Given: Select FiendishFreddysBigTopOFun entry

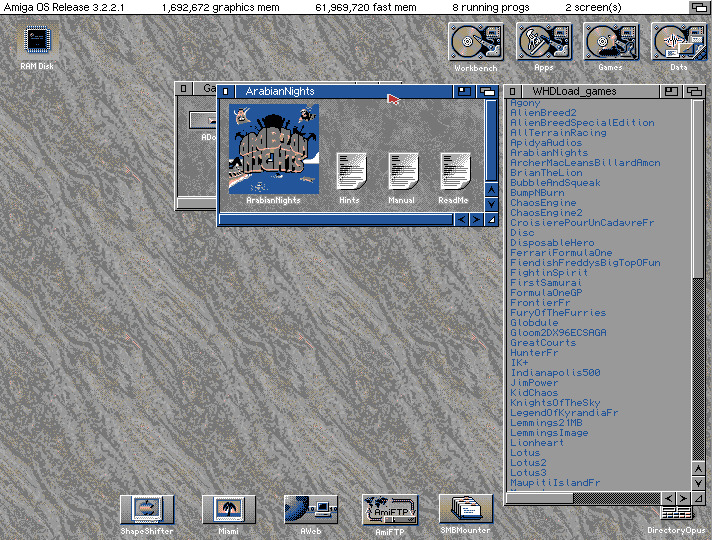Looking at the screenshot, I should coord(585,263).
